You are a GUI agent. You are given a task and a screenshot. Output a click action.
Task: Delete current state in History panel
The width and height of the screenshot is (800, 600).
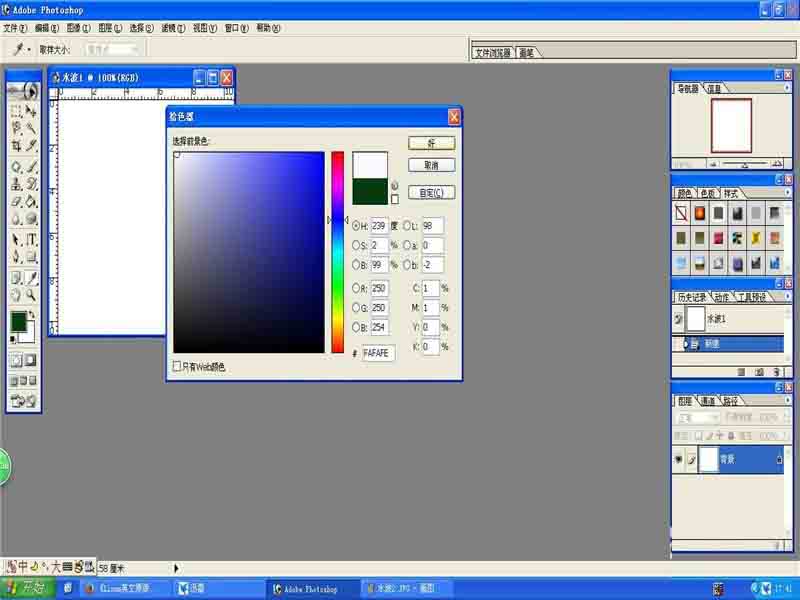tap(776, 372)
